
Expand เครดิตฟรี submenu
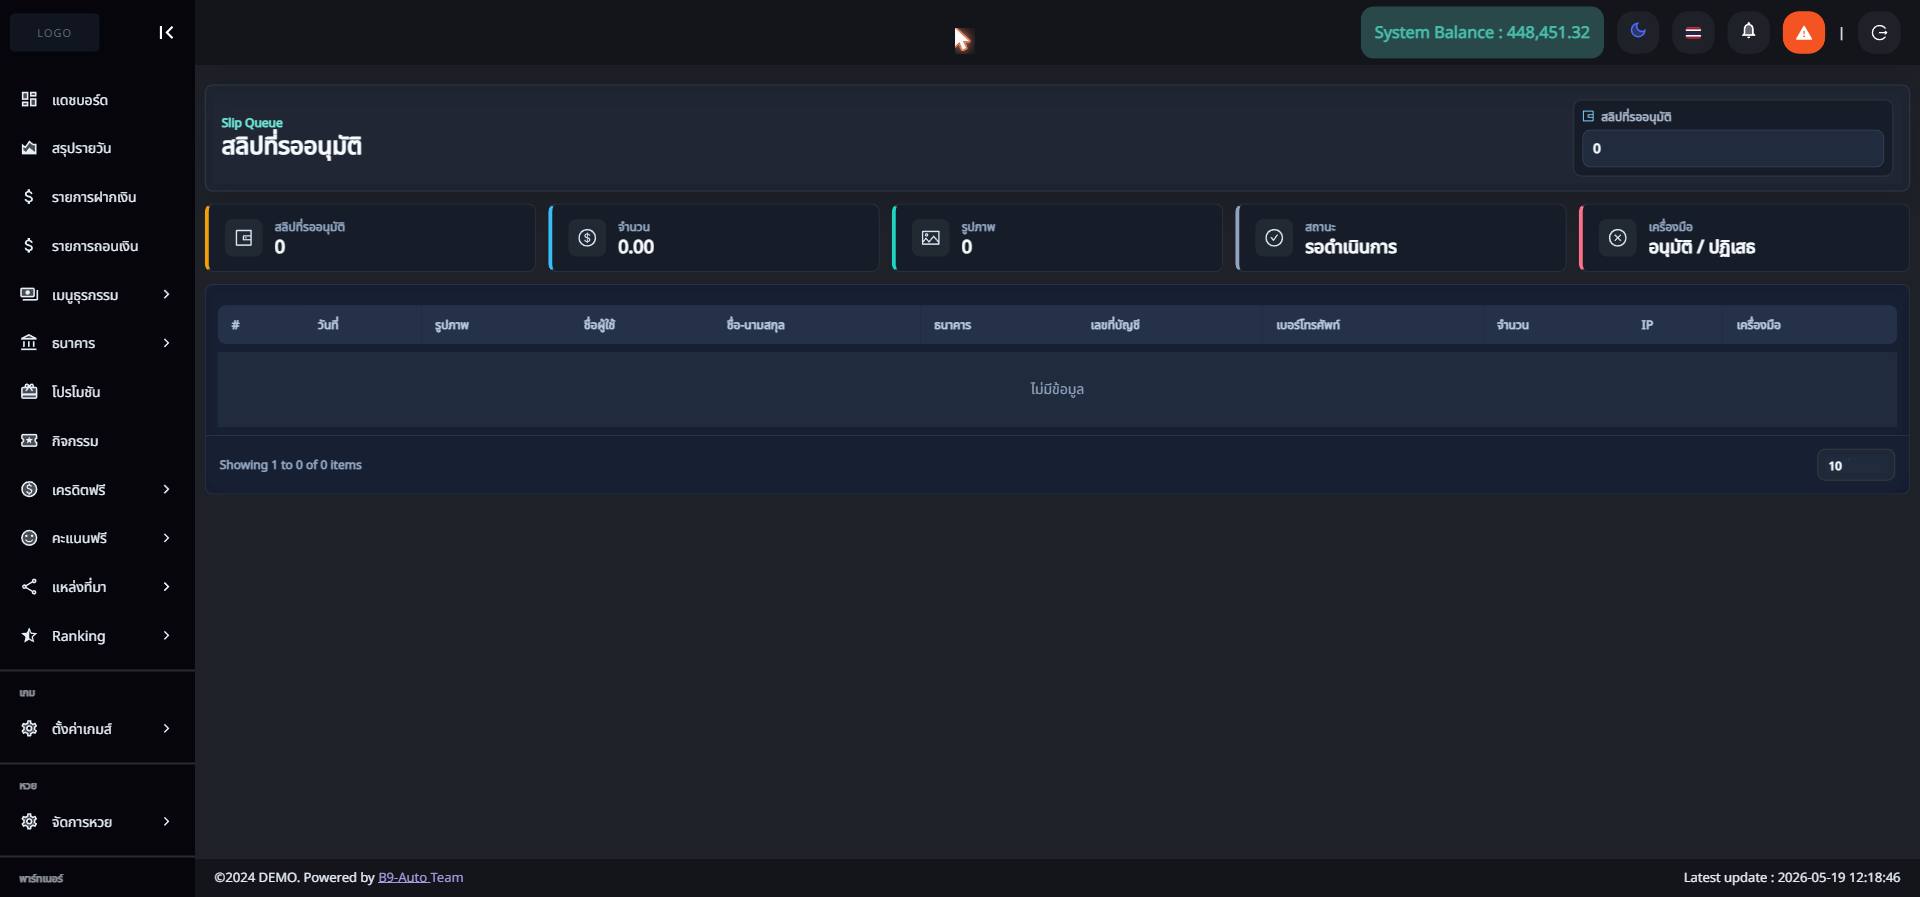pyautogui.click(x=97, y=490)
